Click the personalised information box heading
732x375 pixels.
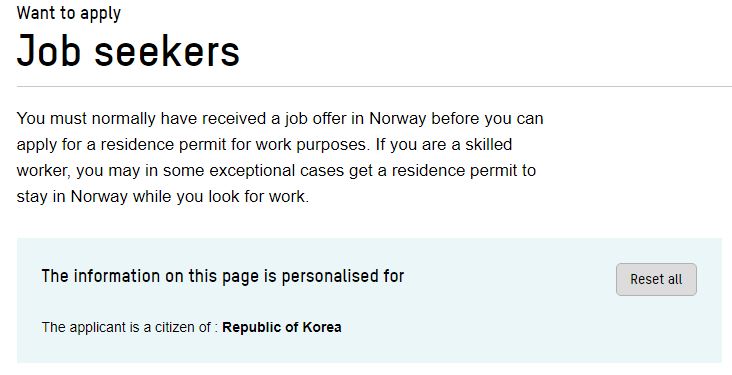tap(223, 276)
